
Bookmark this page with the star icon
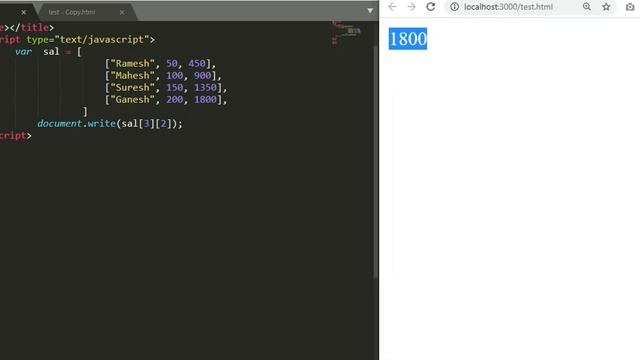click(x=606, y=7)
